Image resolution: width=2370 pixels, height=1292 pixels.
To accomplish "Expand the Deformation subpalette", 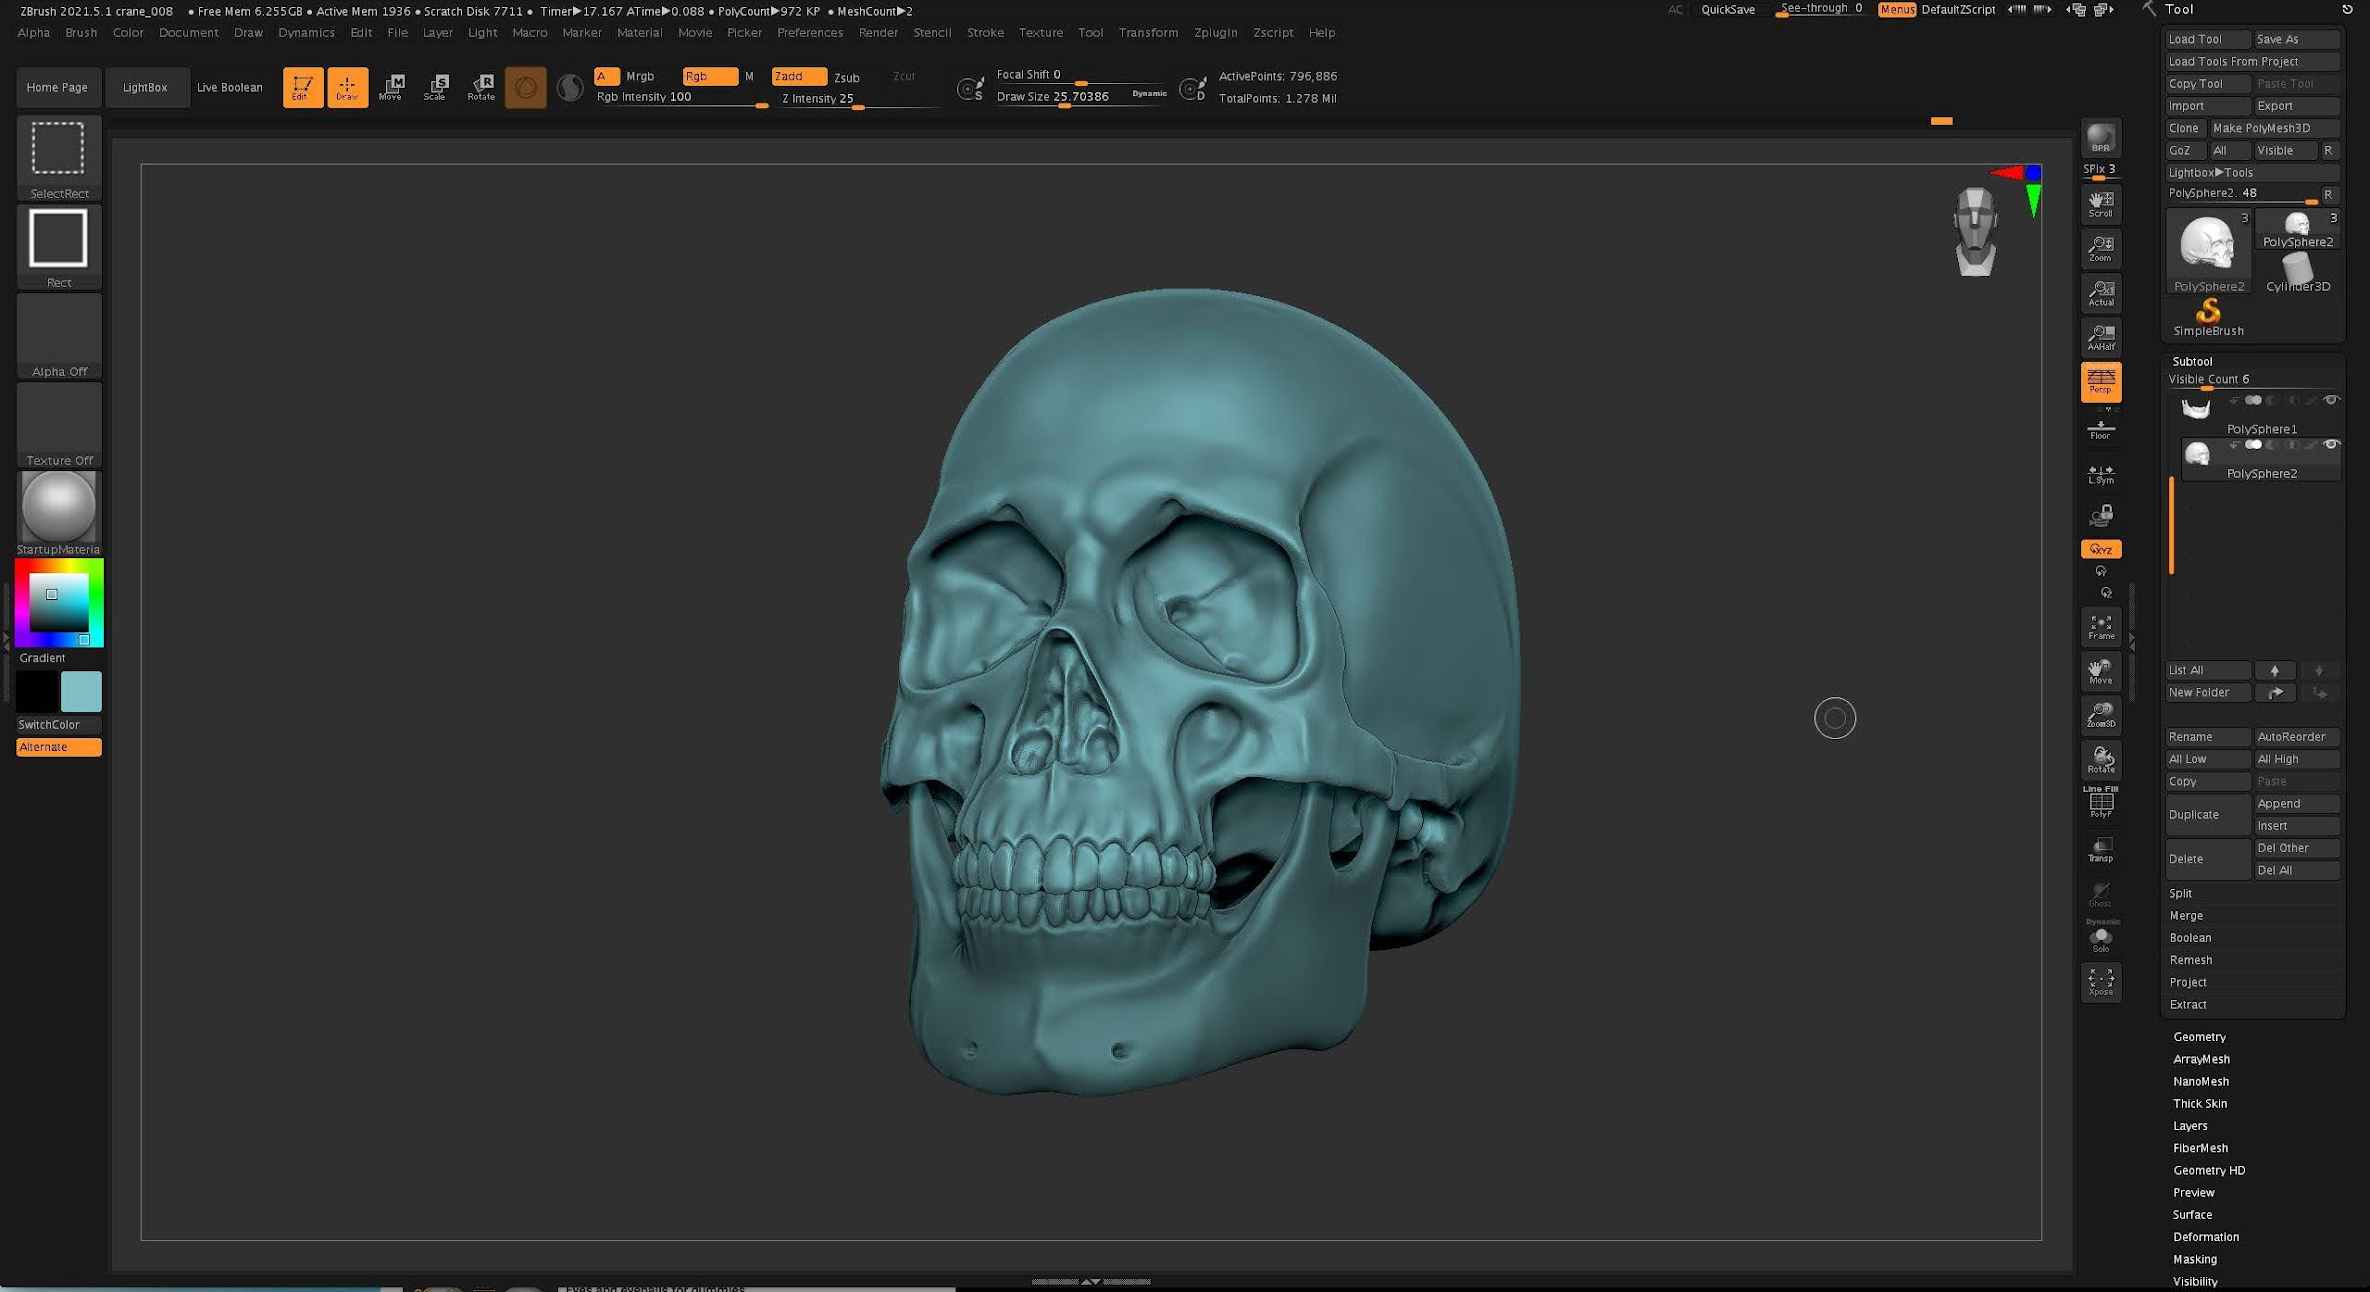I will [2205, 1237].
